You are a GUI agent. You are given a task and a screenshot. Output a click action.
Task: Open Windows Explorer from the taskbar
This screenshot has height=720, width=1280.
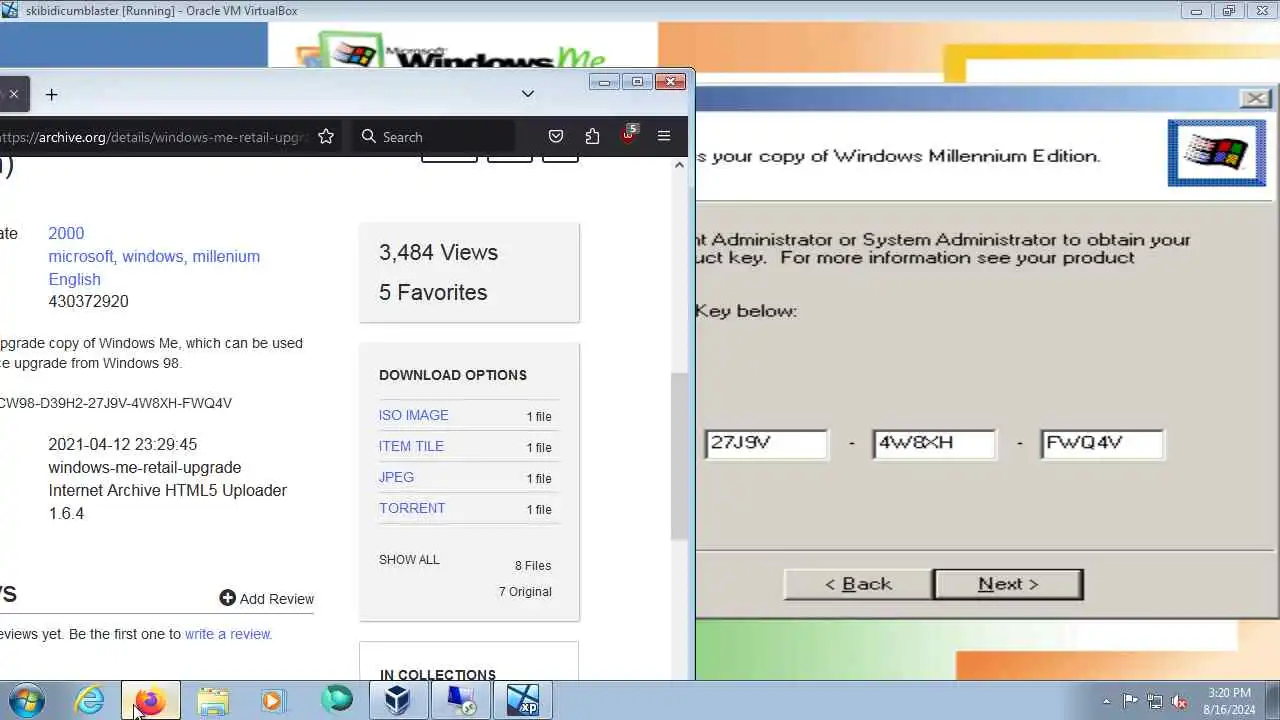(213, 701)
